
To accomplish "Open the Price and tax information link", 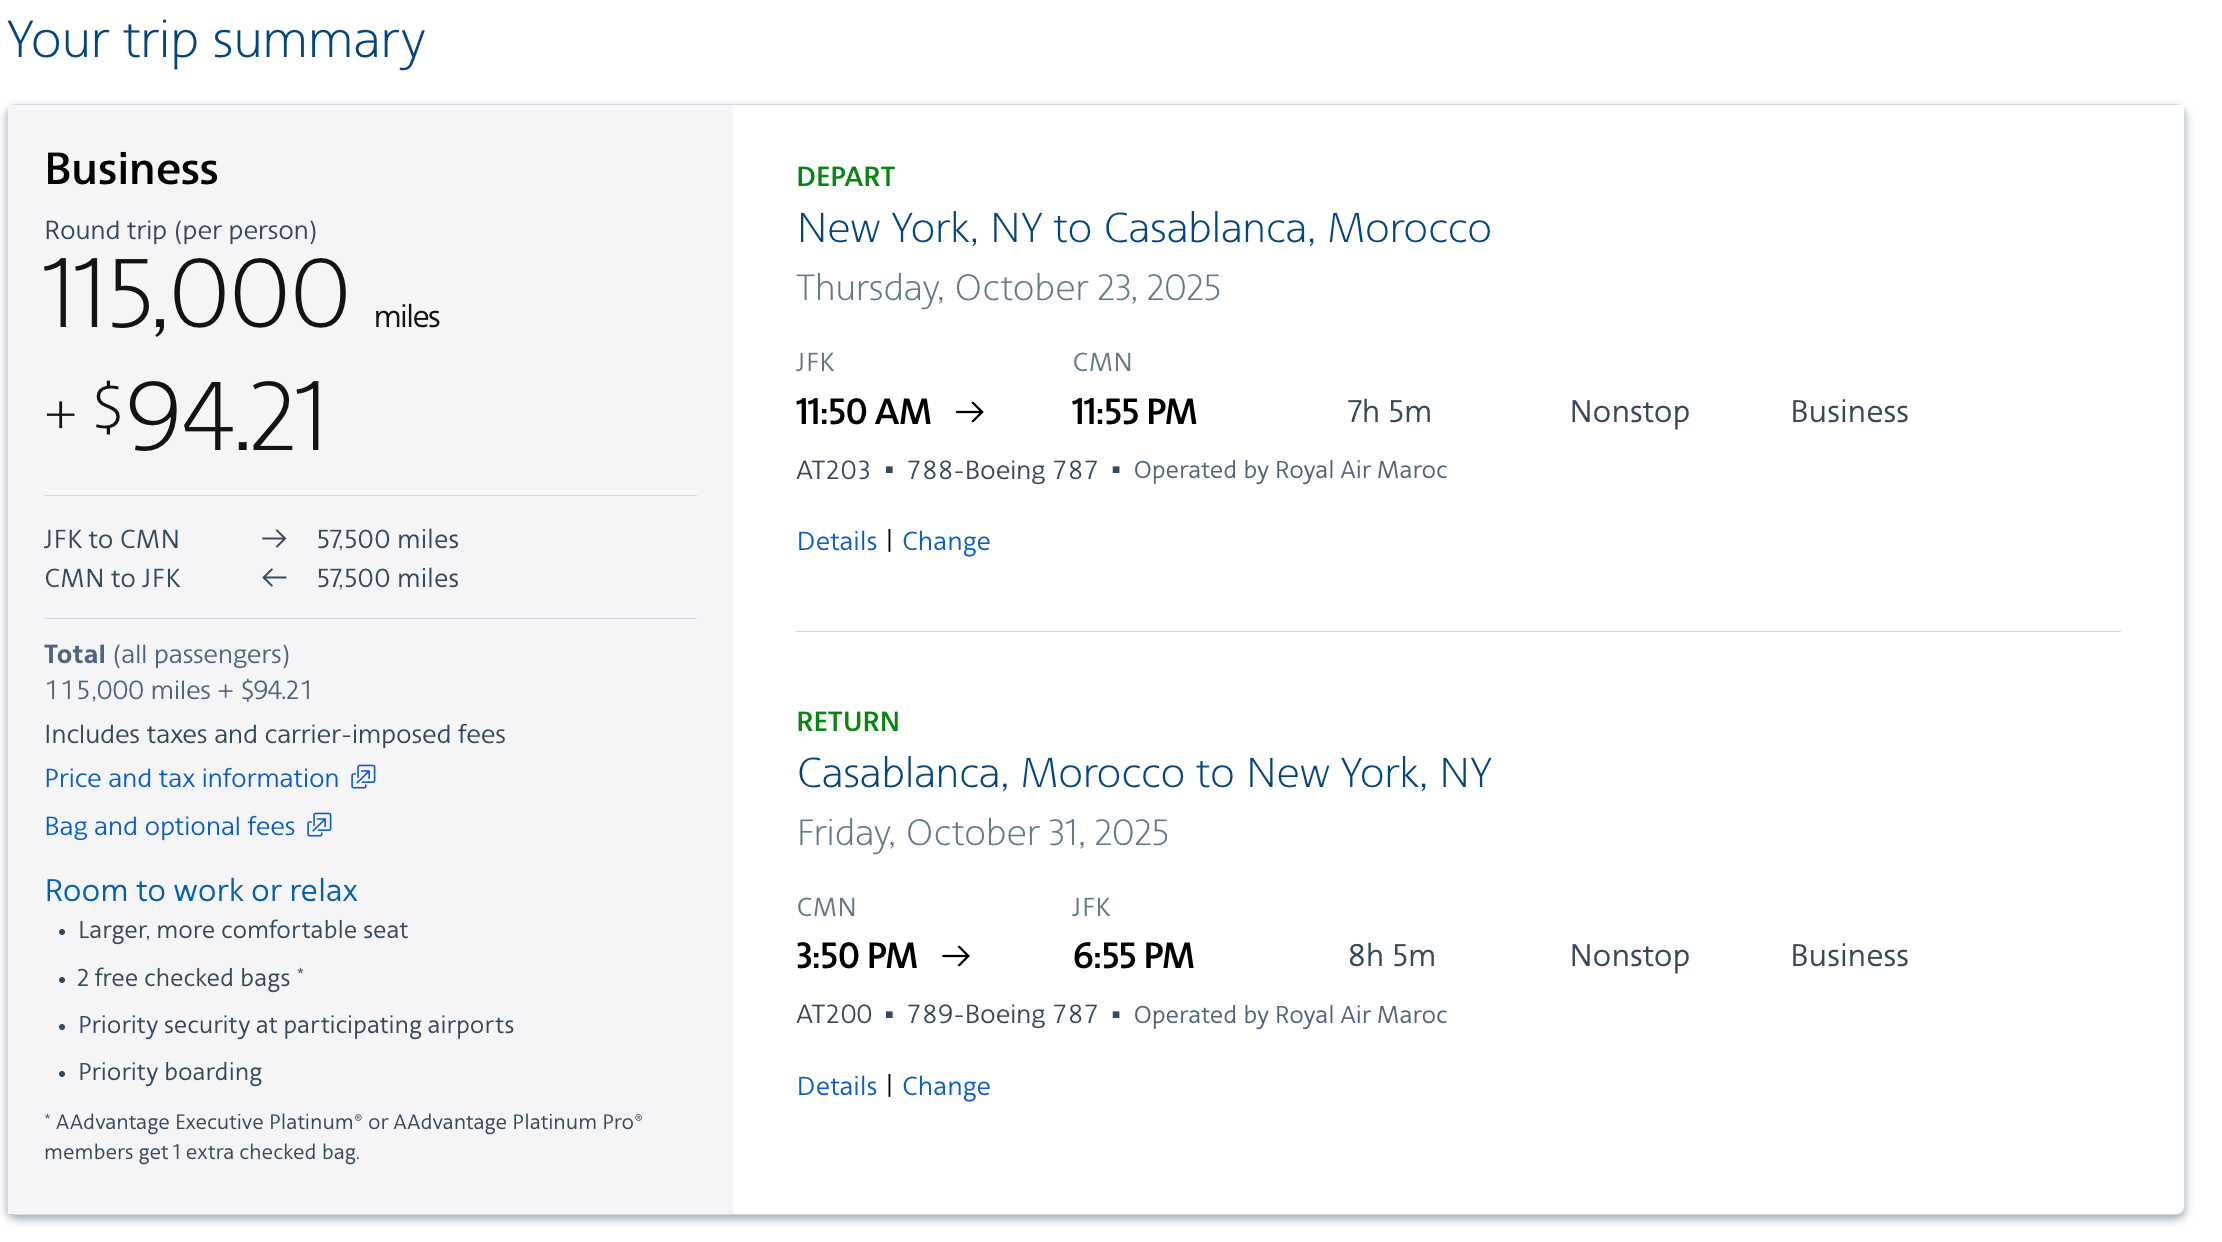I will [192, 778].
